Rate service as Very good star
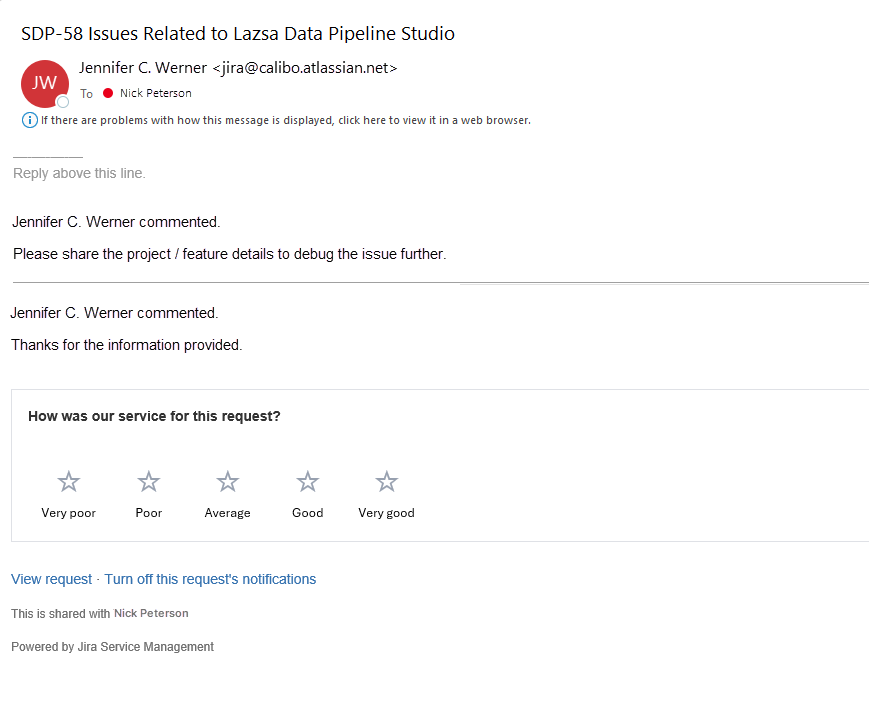Image resolution: width=869 pixels, height=720 pixels. [x=386, y=482]
